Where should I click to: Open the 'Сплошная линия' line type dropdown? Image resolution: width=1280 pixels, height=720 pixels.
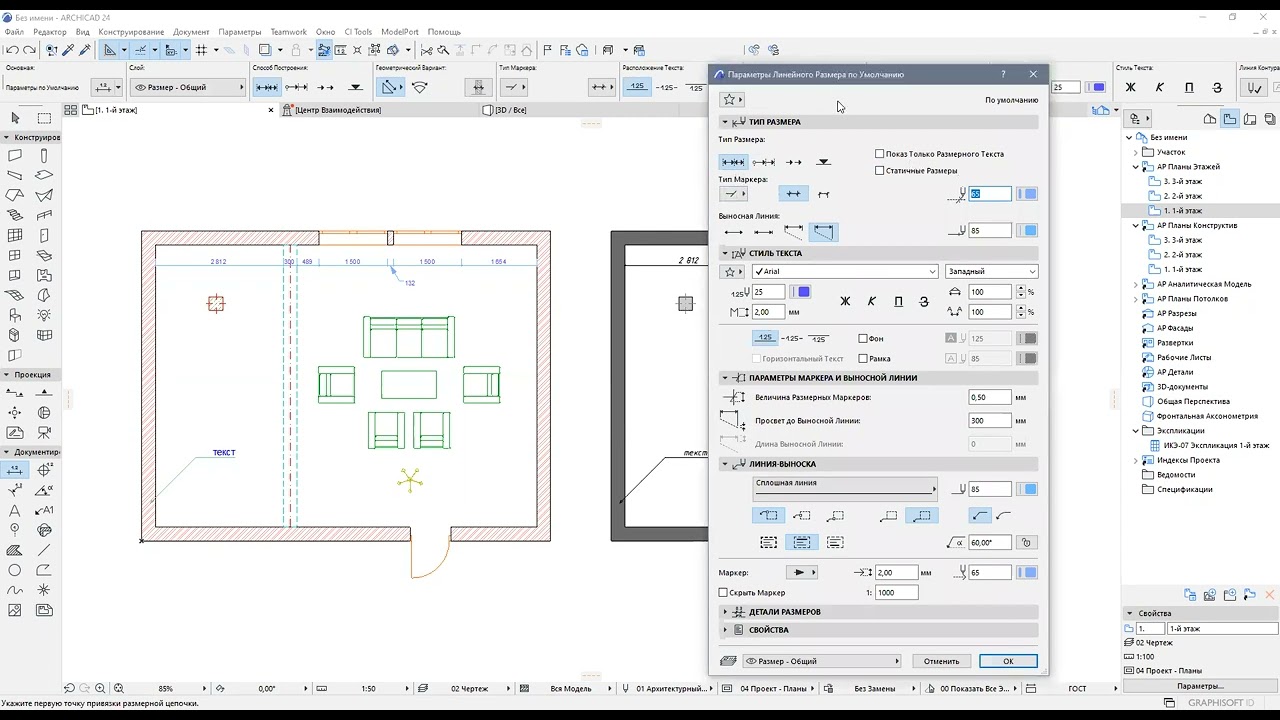tap(845, 487)
